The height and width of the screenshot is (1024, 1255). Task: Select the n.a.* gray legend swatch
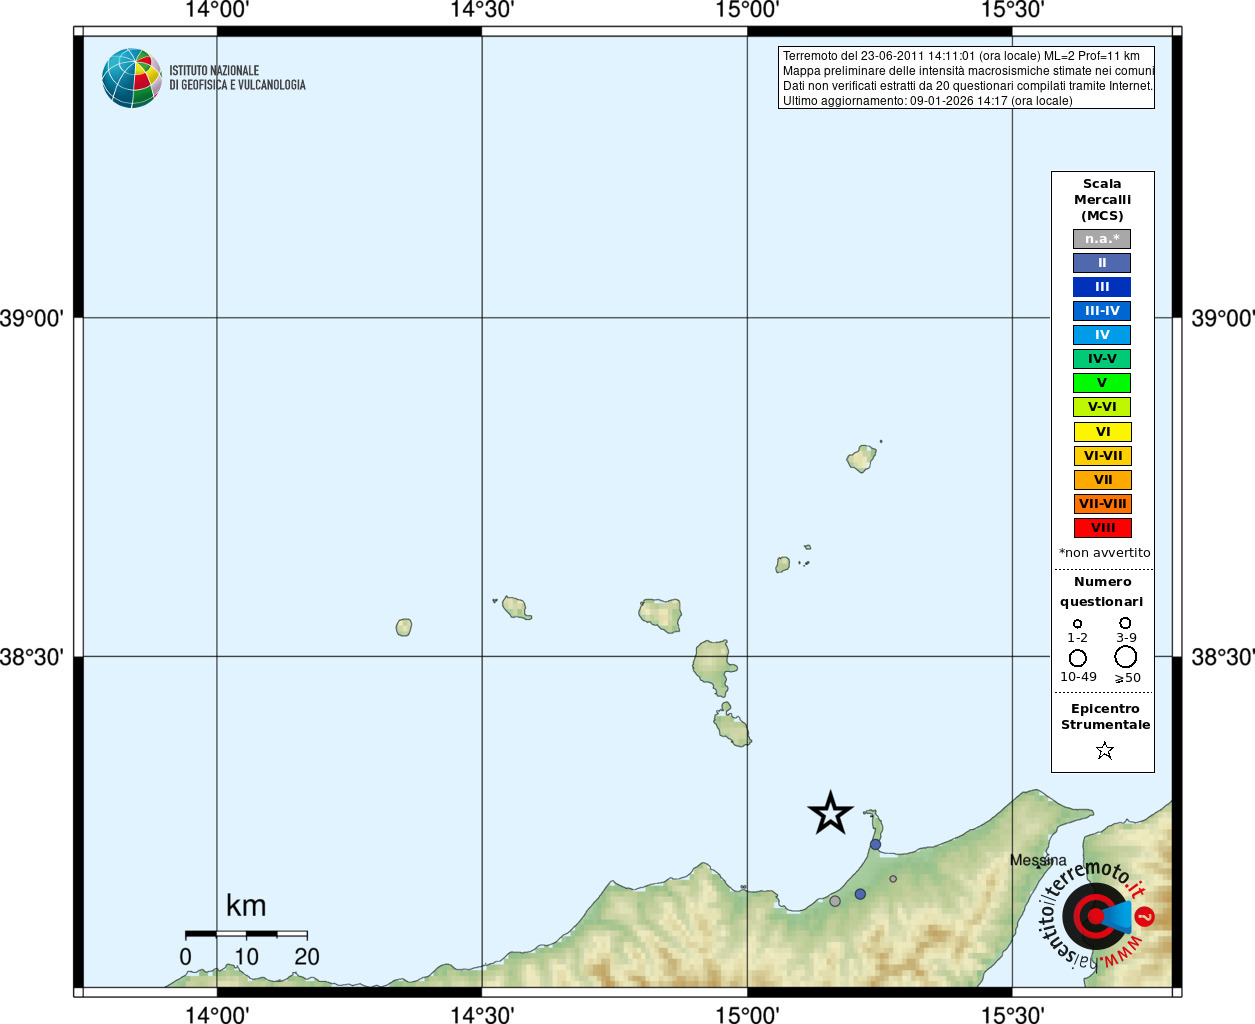[1102, 239]
